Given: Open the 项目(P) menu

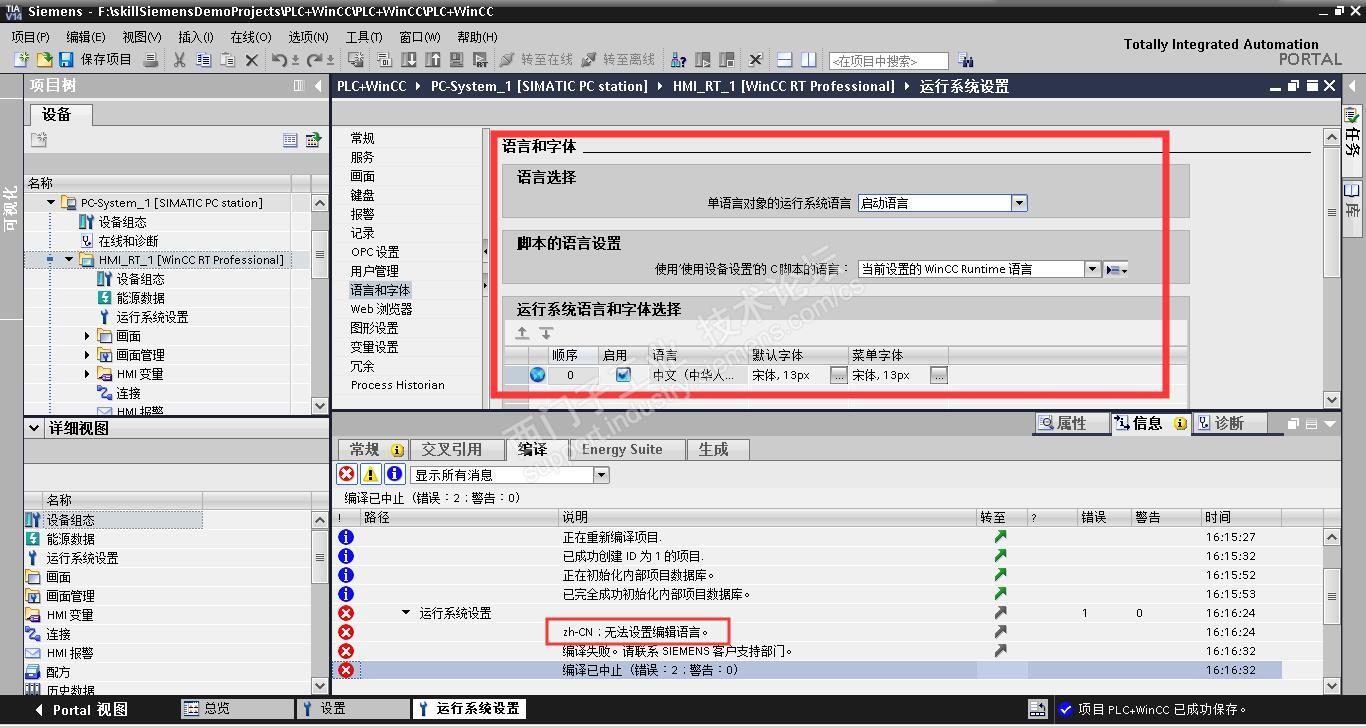Looking at the screenshot, I should tap(31, 37).
